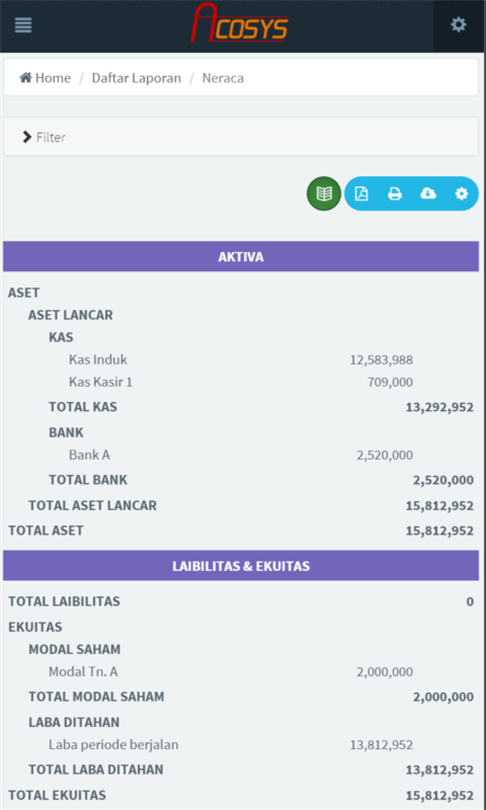Screen dimensions: 486x810
Task: Click the Kas Kasir 1 row
Action: tap(241, 382)
